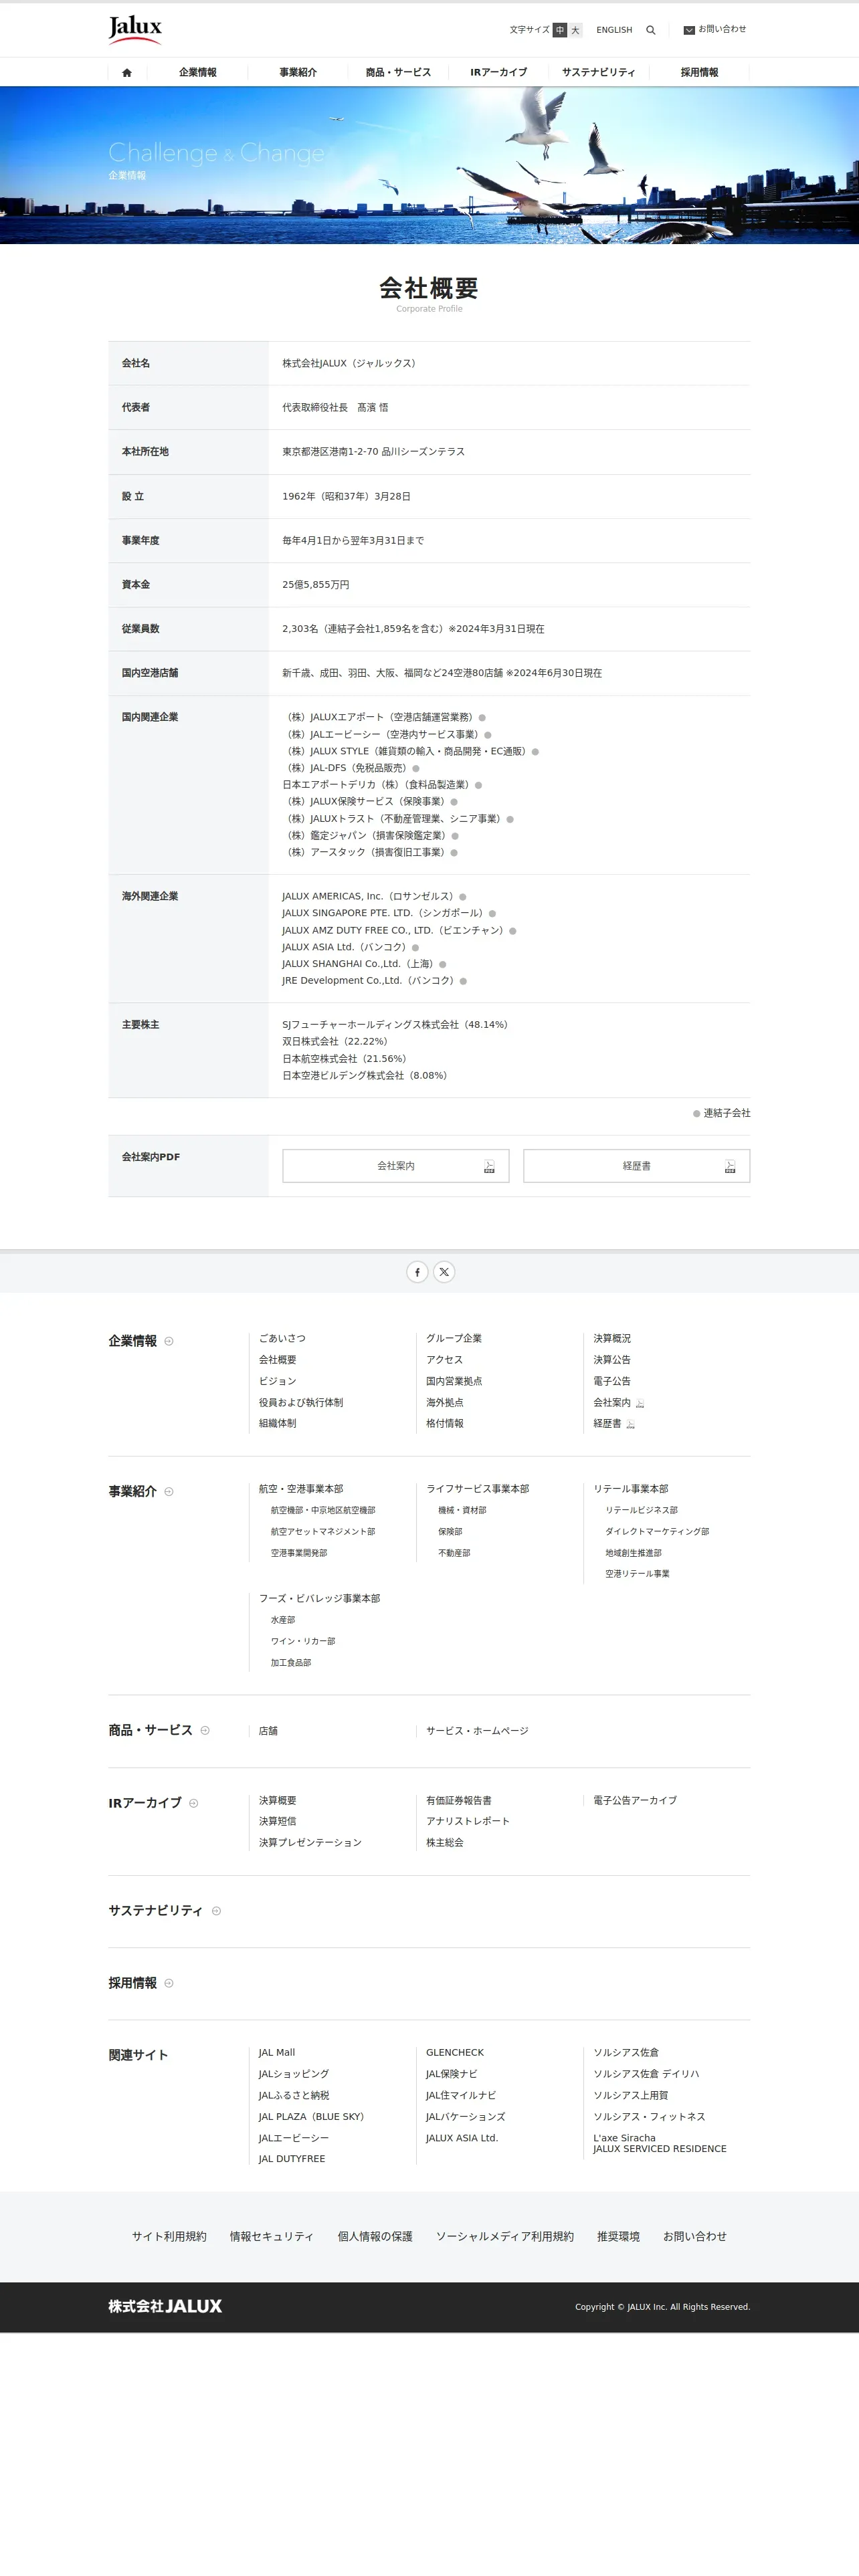The image size is (859, 2576).
Task: Open footer link 電子公告アーカイブ
Action: (635, 1800)
